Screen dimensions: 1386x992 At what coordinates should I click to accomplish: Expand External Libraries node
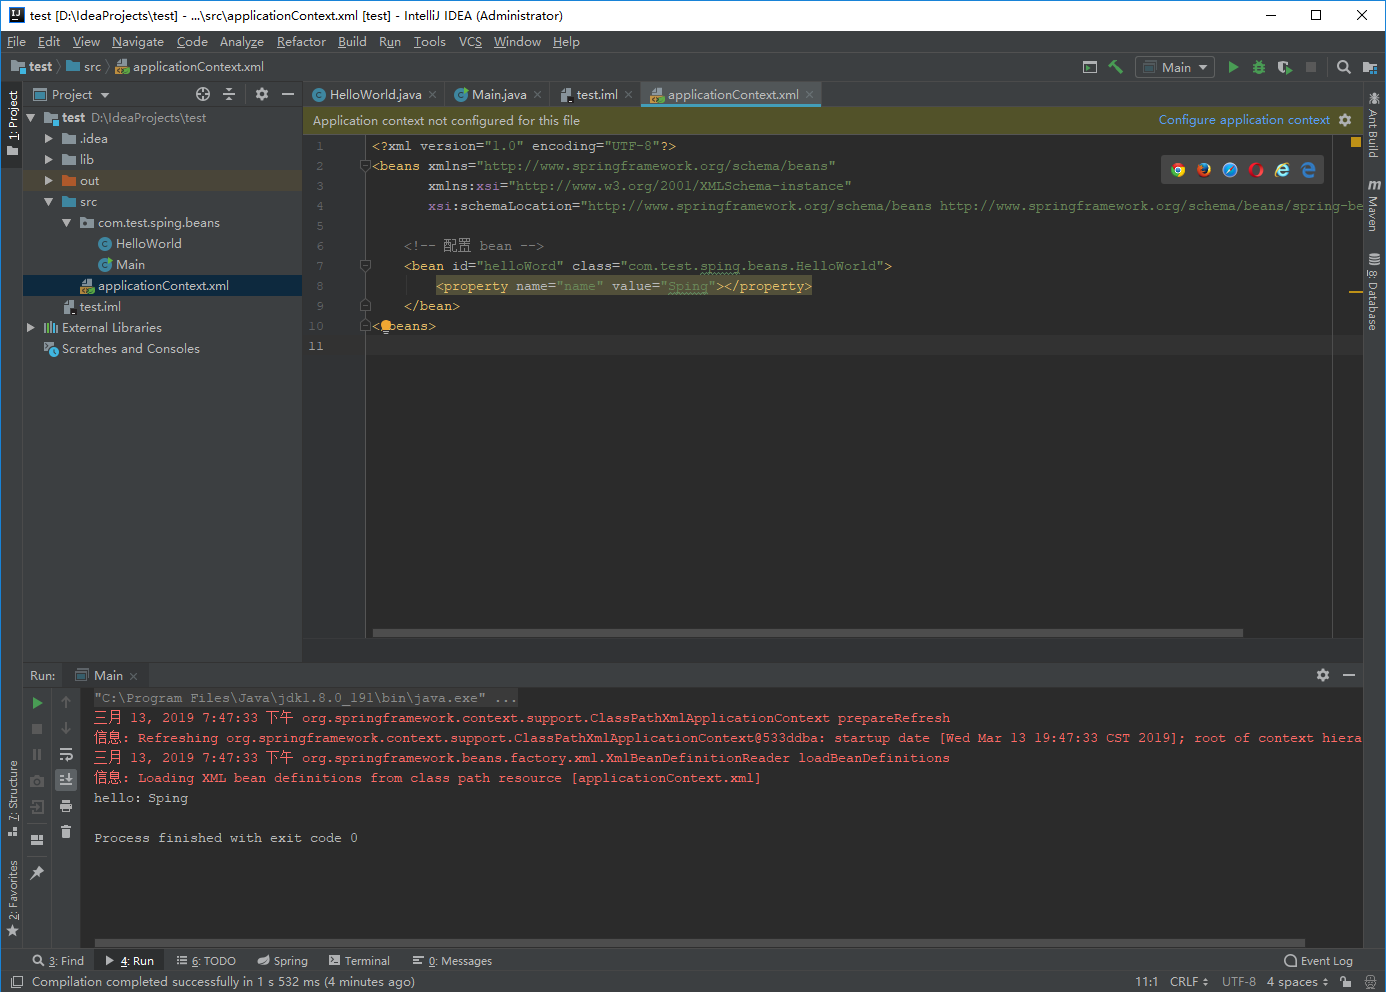[31, 328]
